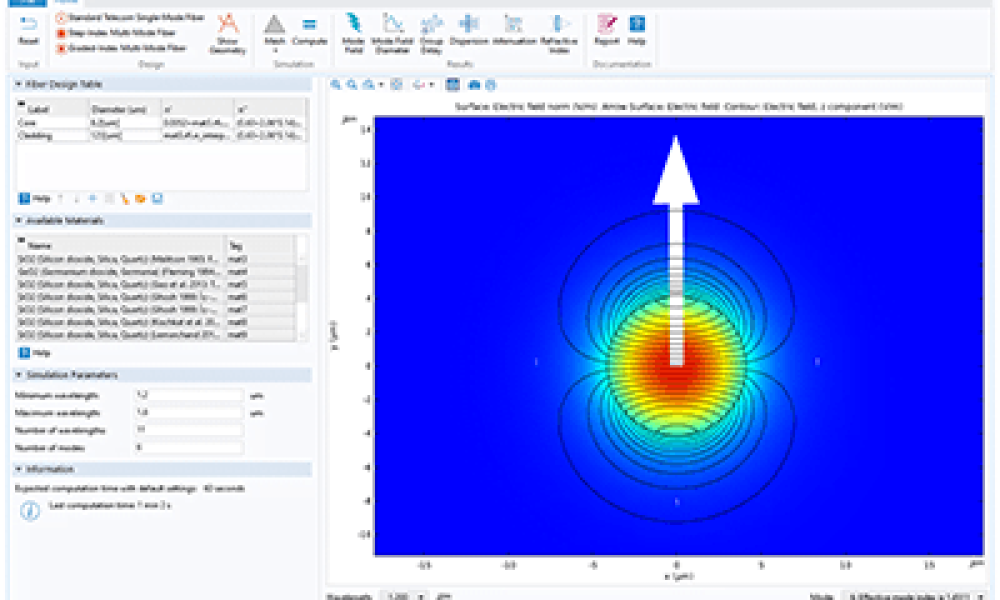Click Zoom Extents icon in graphics toolbar

tap(396, 84)
